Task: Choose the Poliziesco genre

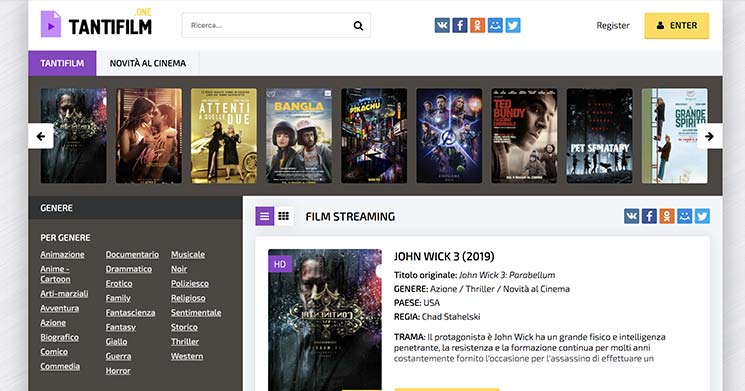Action: coord(190,284)
